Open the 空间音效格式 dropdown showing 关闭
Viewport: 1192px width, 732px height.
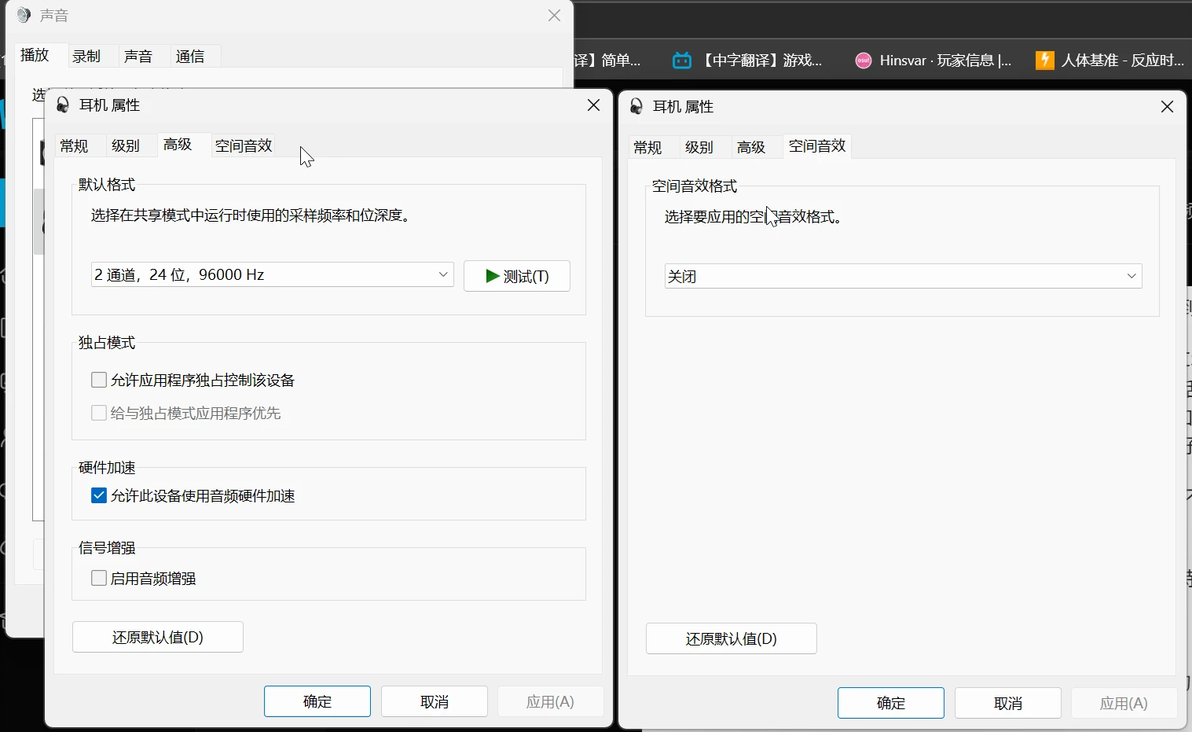(903, 276)
